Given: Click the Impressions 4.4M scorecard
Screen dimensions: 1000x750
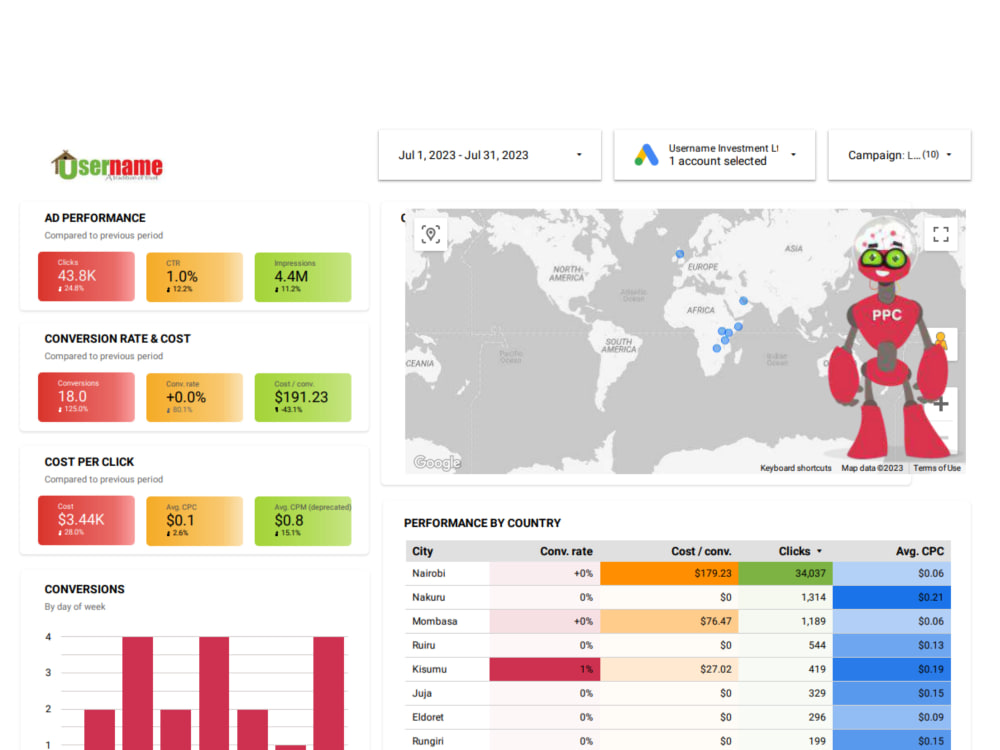Looking at the screenshot, I should click(303, 277).
